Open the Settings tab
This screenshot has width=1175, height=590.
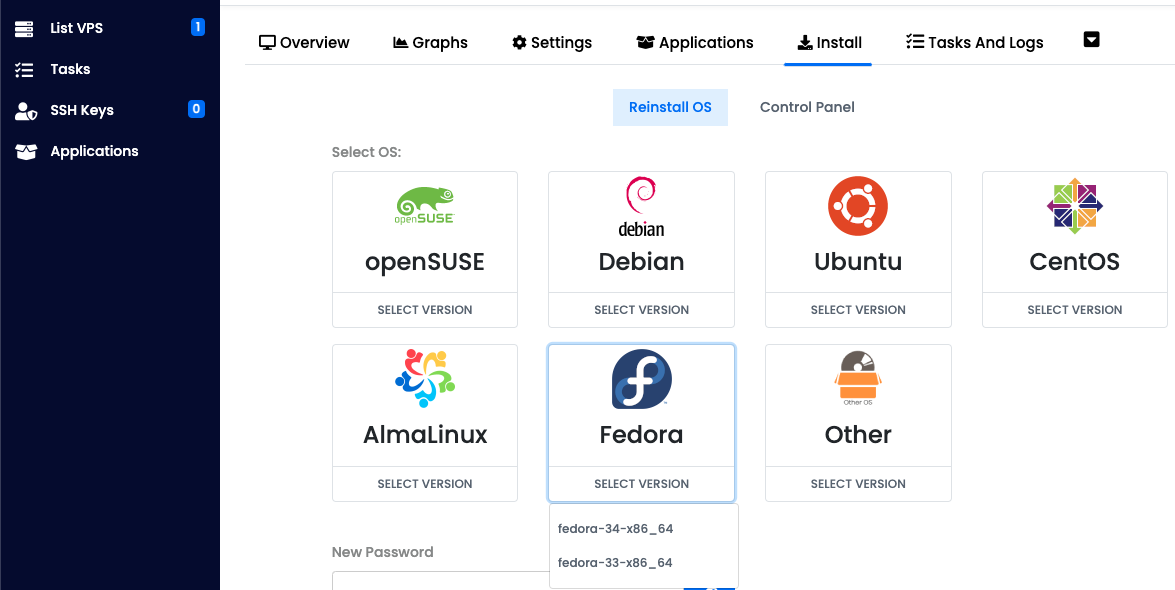click(552, 43)
